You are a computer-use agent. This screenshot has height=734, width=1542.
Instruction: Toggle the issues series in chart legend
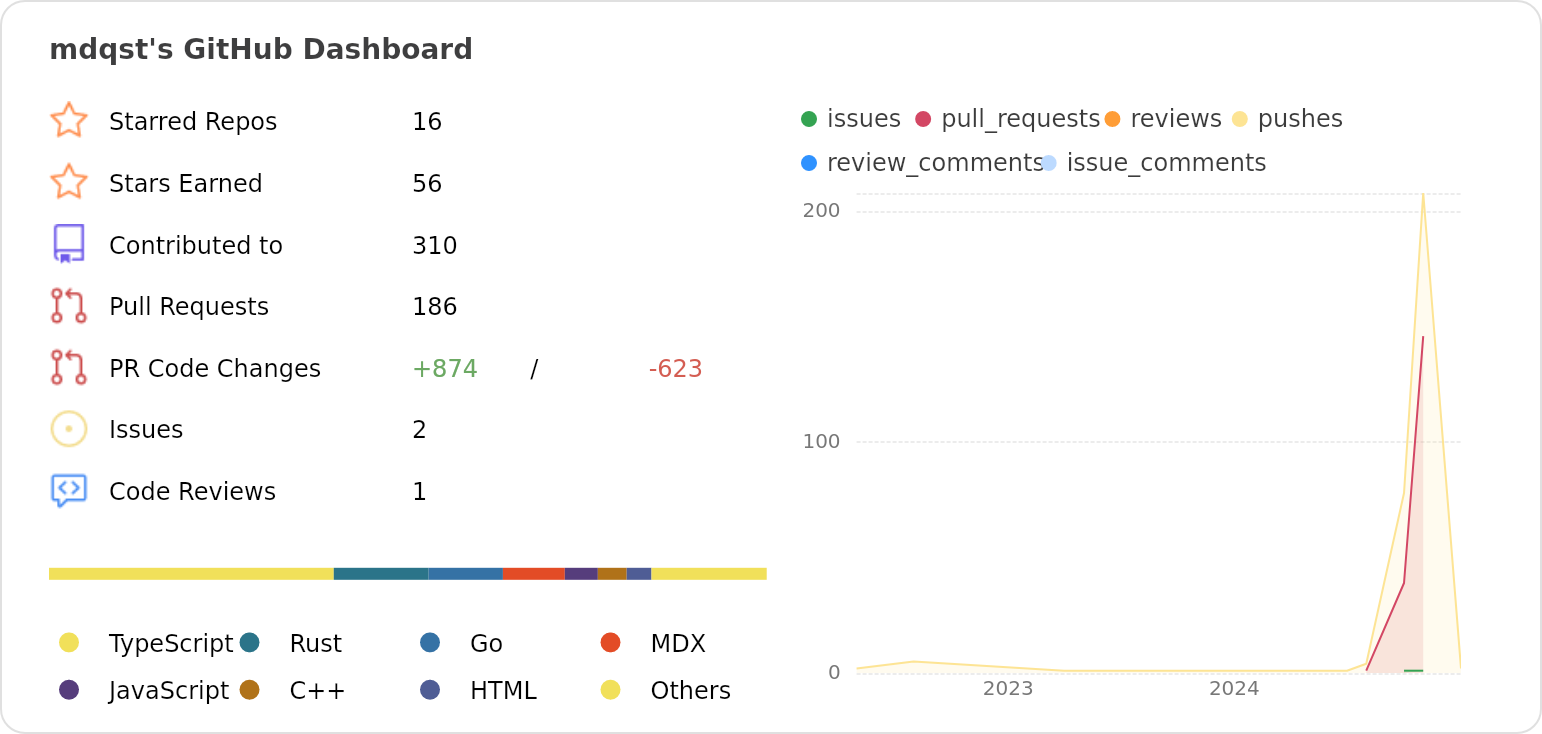click(851, 119)
